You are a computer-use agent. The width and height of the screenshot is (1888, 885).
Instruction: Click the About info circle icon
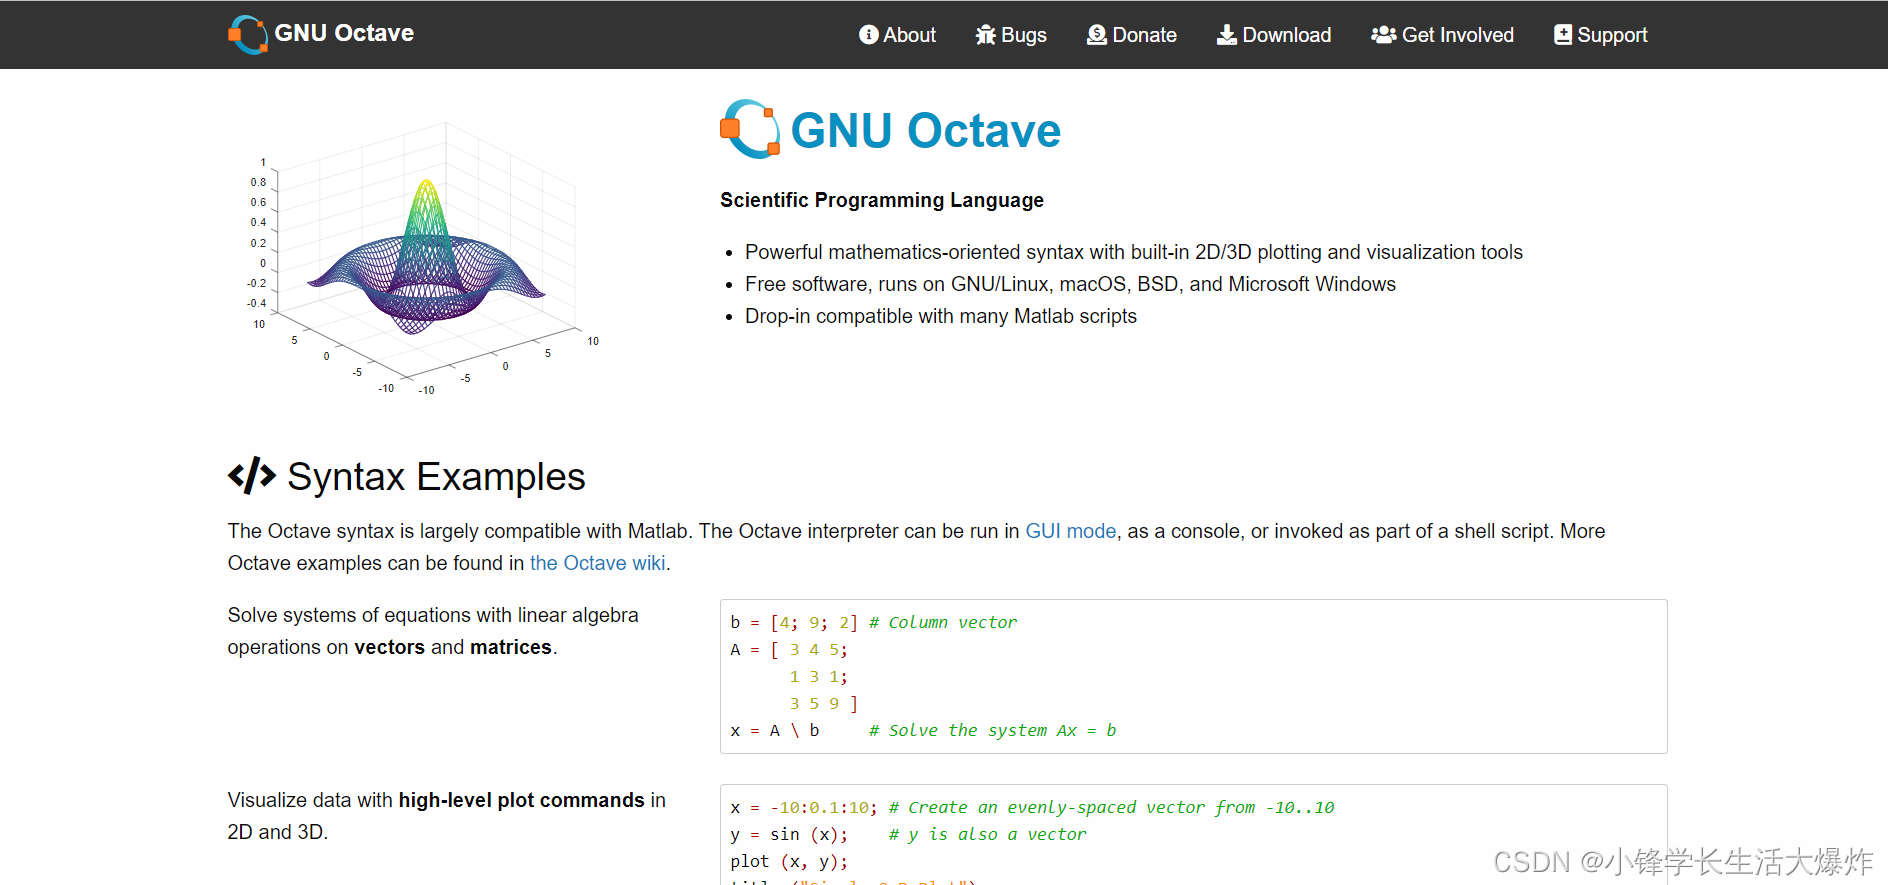(x=868, y=35)
